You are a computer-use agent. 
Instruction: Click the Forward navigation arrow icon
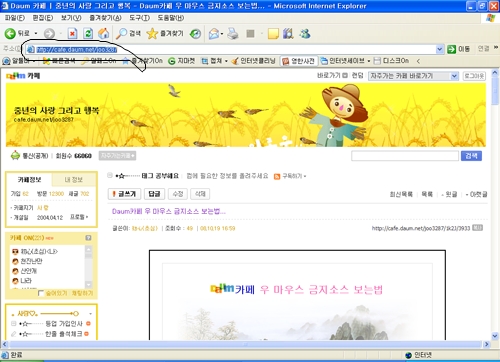[x=49, y=33]
